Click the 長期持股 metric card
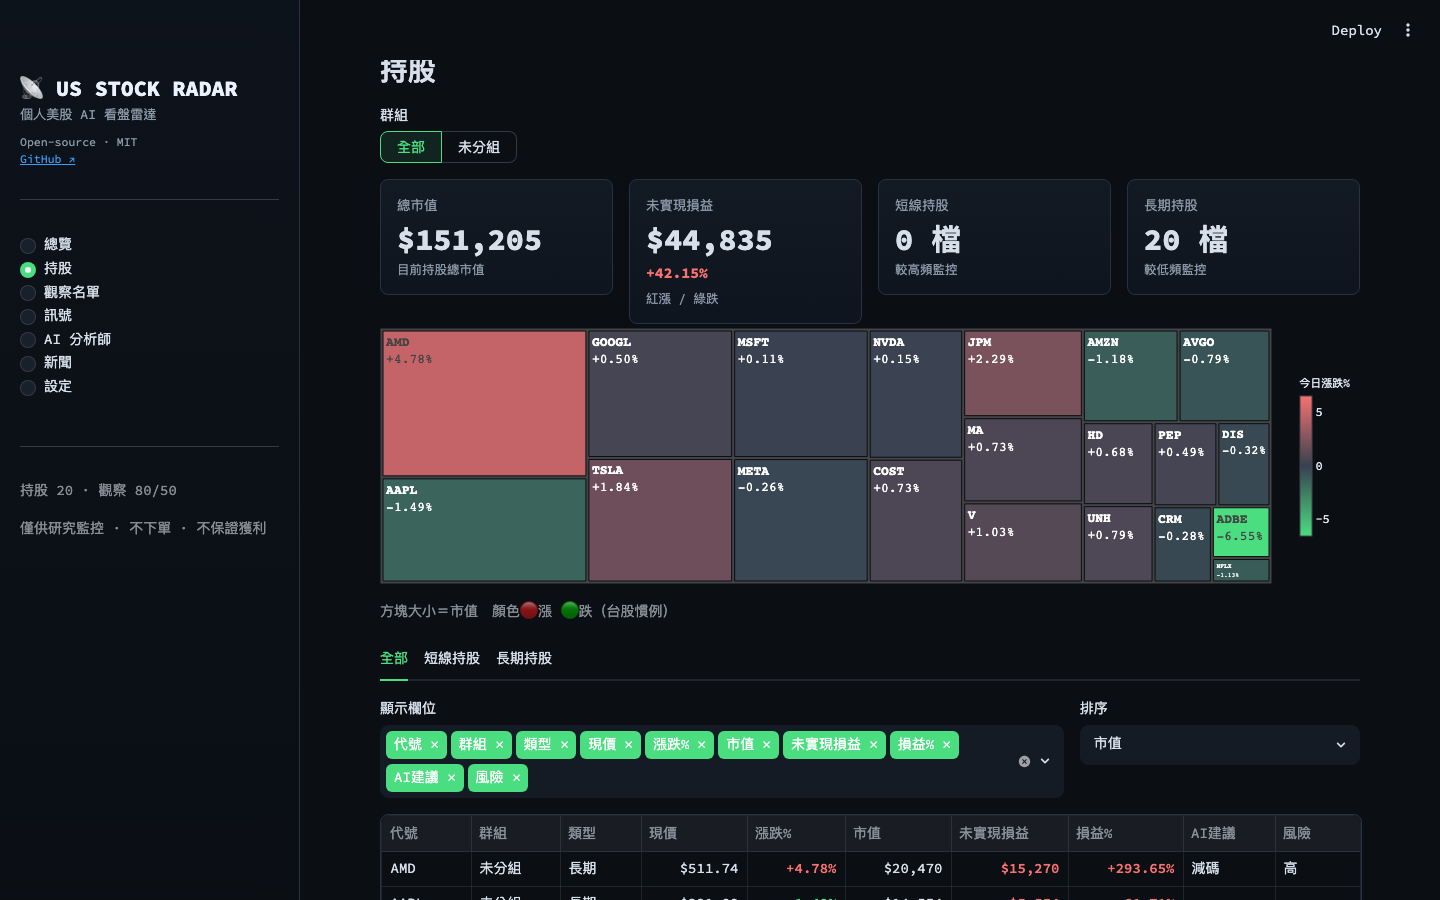Image resolution: width=1440 pixels, height=900 pixels. (1243, 237)
